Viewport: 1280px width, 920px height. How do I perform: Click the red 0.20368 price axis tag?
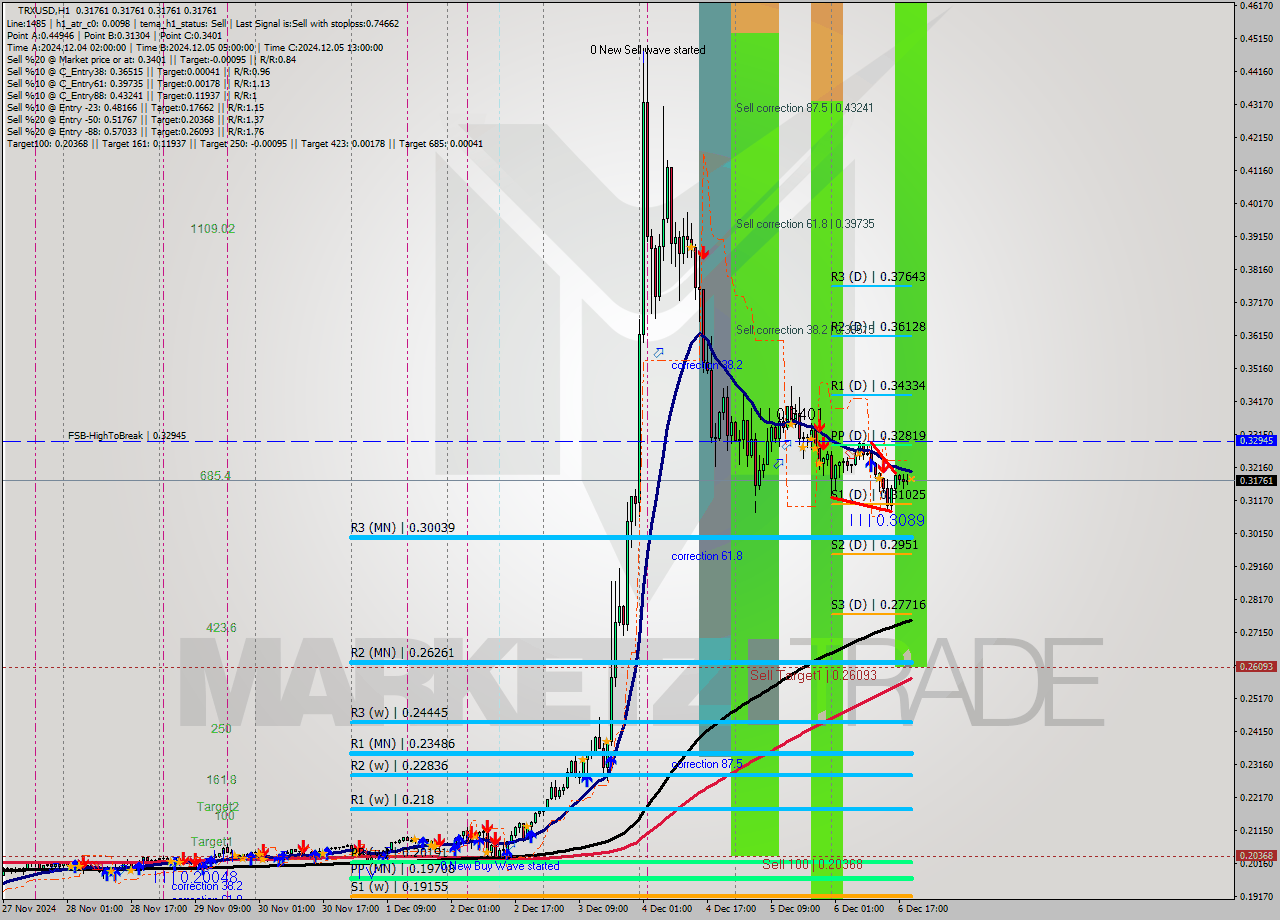(1257, 855)
